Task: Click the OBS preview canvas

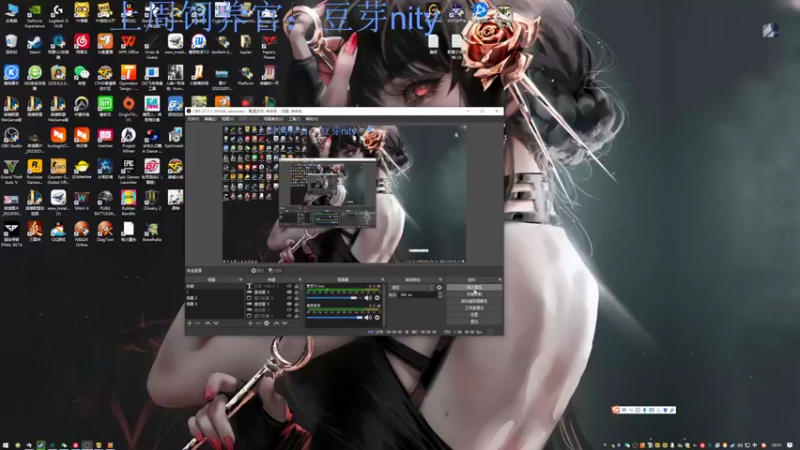Action: point(344,194)
